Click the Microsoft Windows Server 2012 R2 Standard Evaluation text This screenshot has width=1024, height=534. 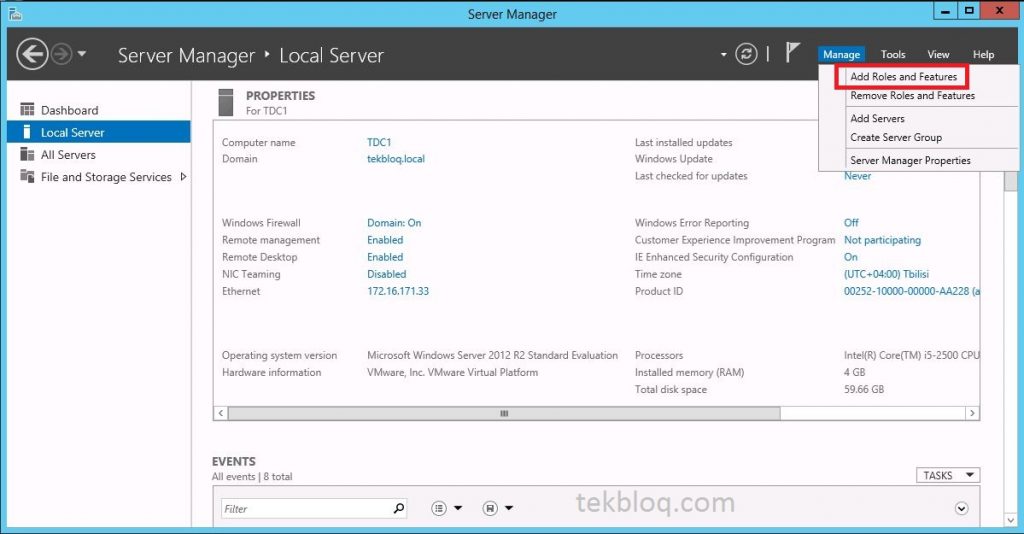tap(492, 355)
